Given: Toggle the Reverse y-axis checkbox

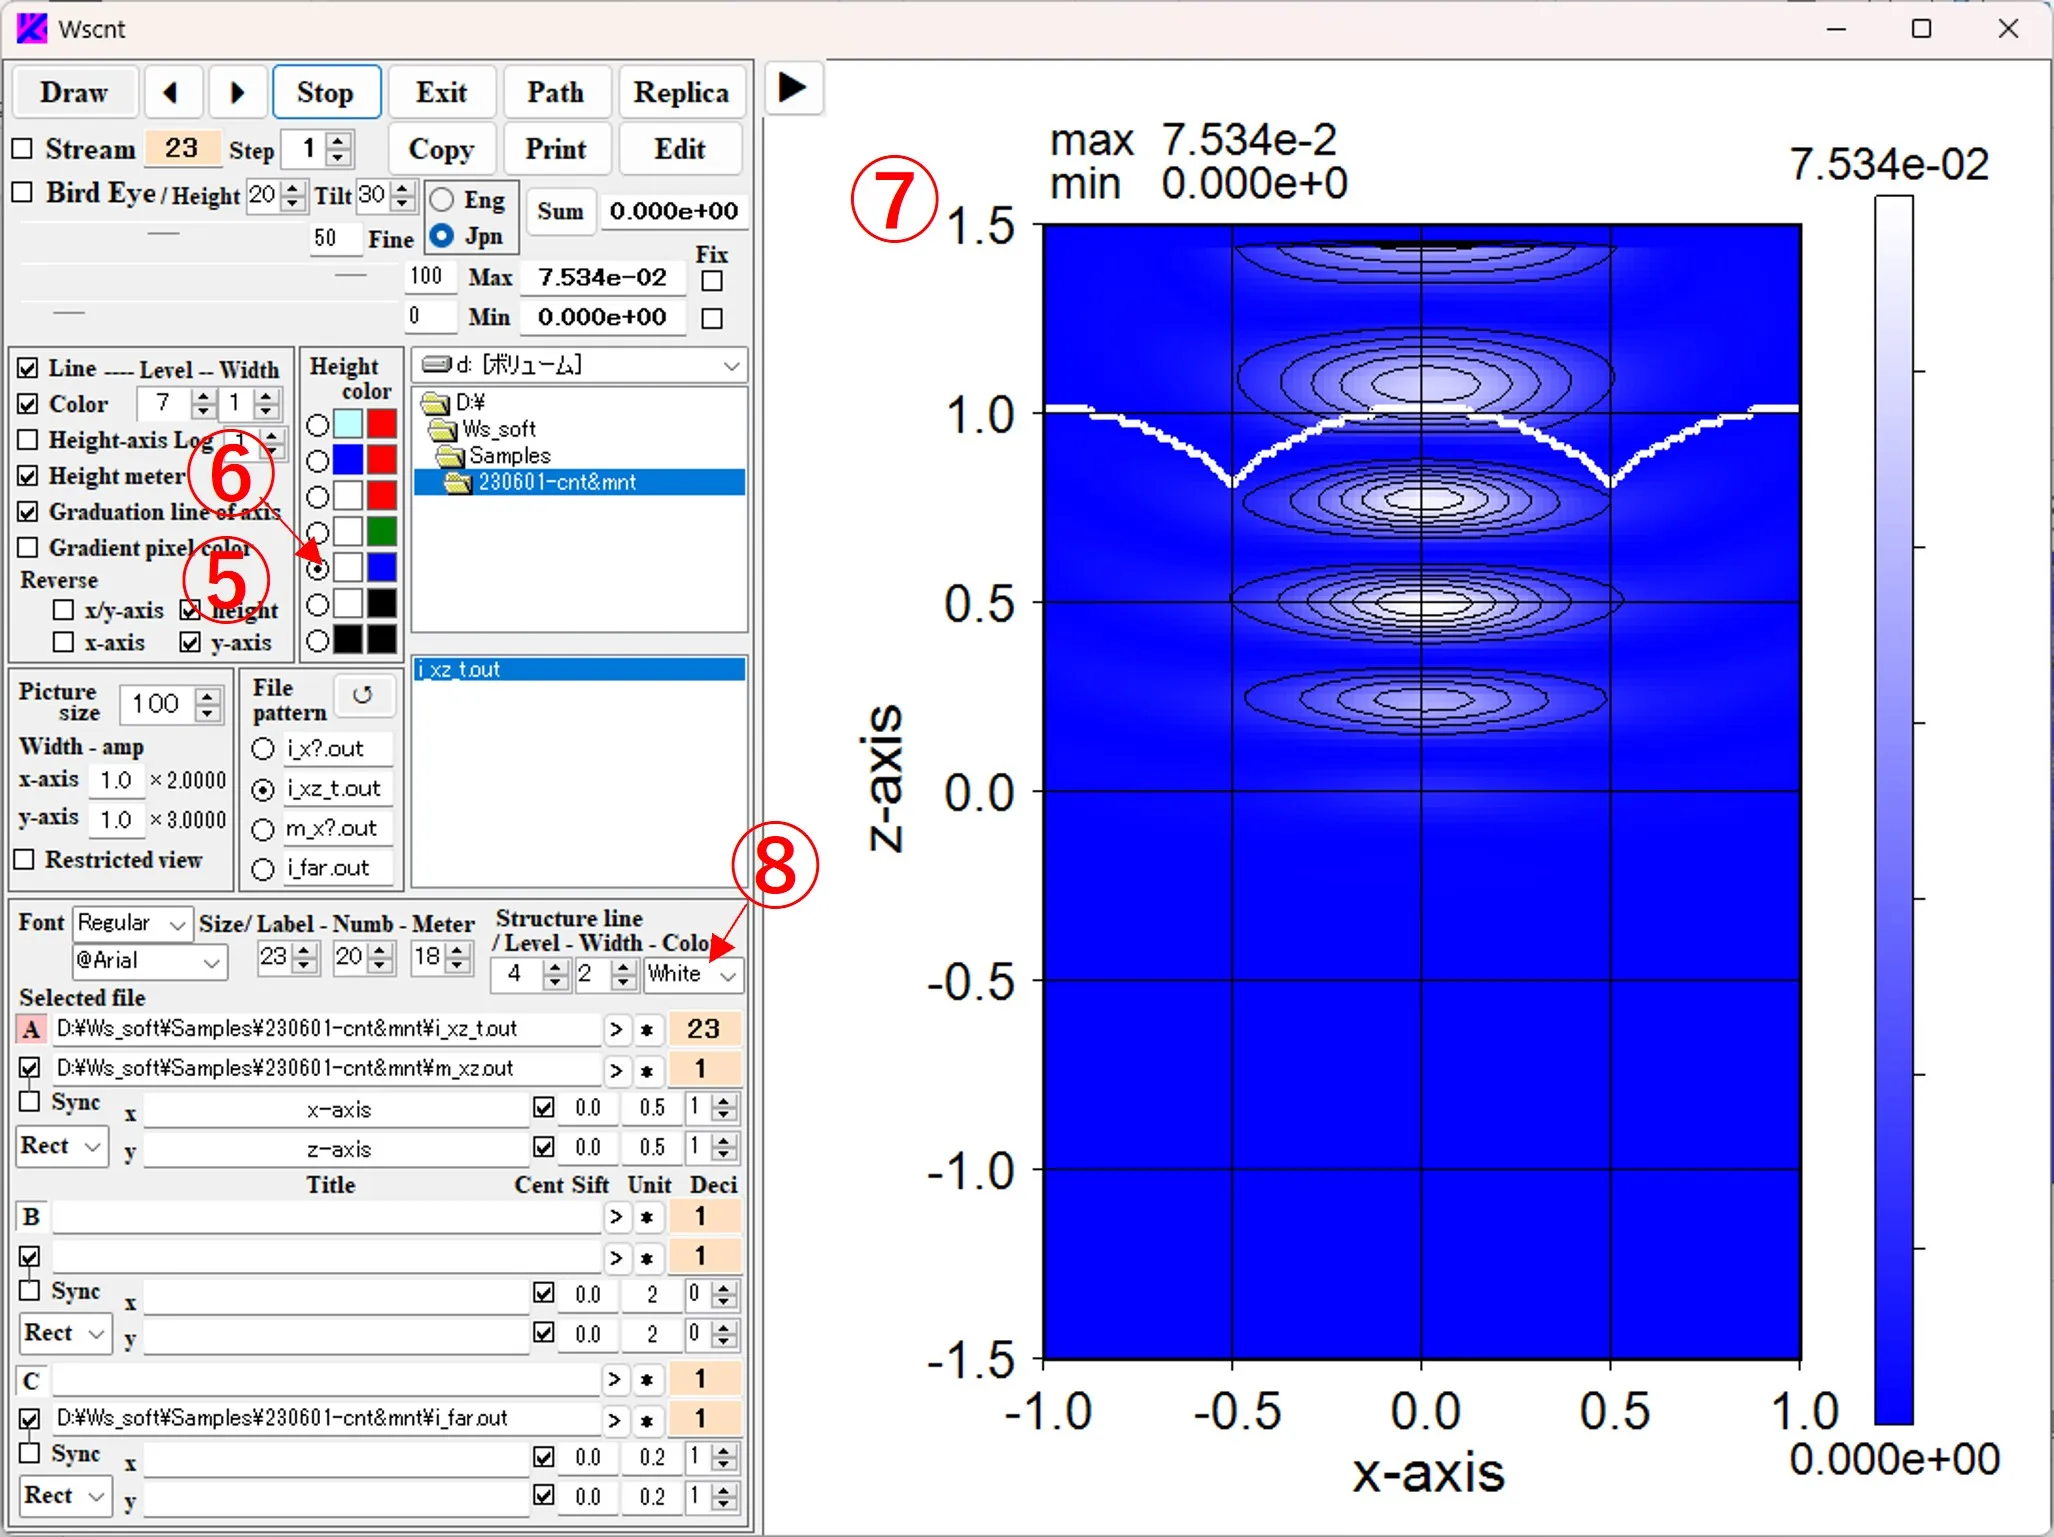Looking at the screenshot, I should coord(190,642).
